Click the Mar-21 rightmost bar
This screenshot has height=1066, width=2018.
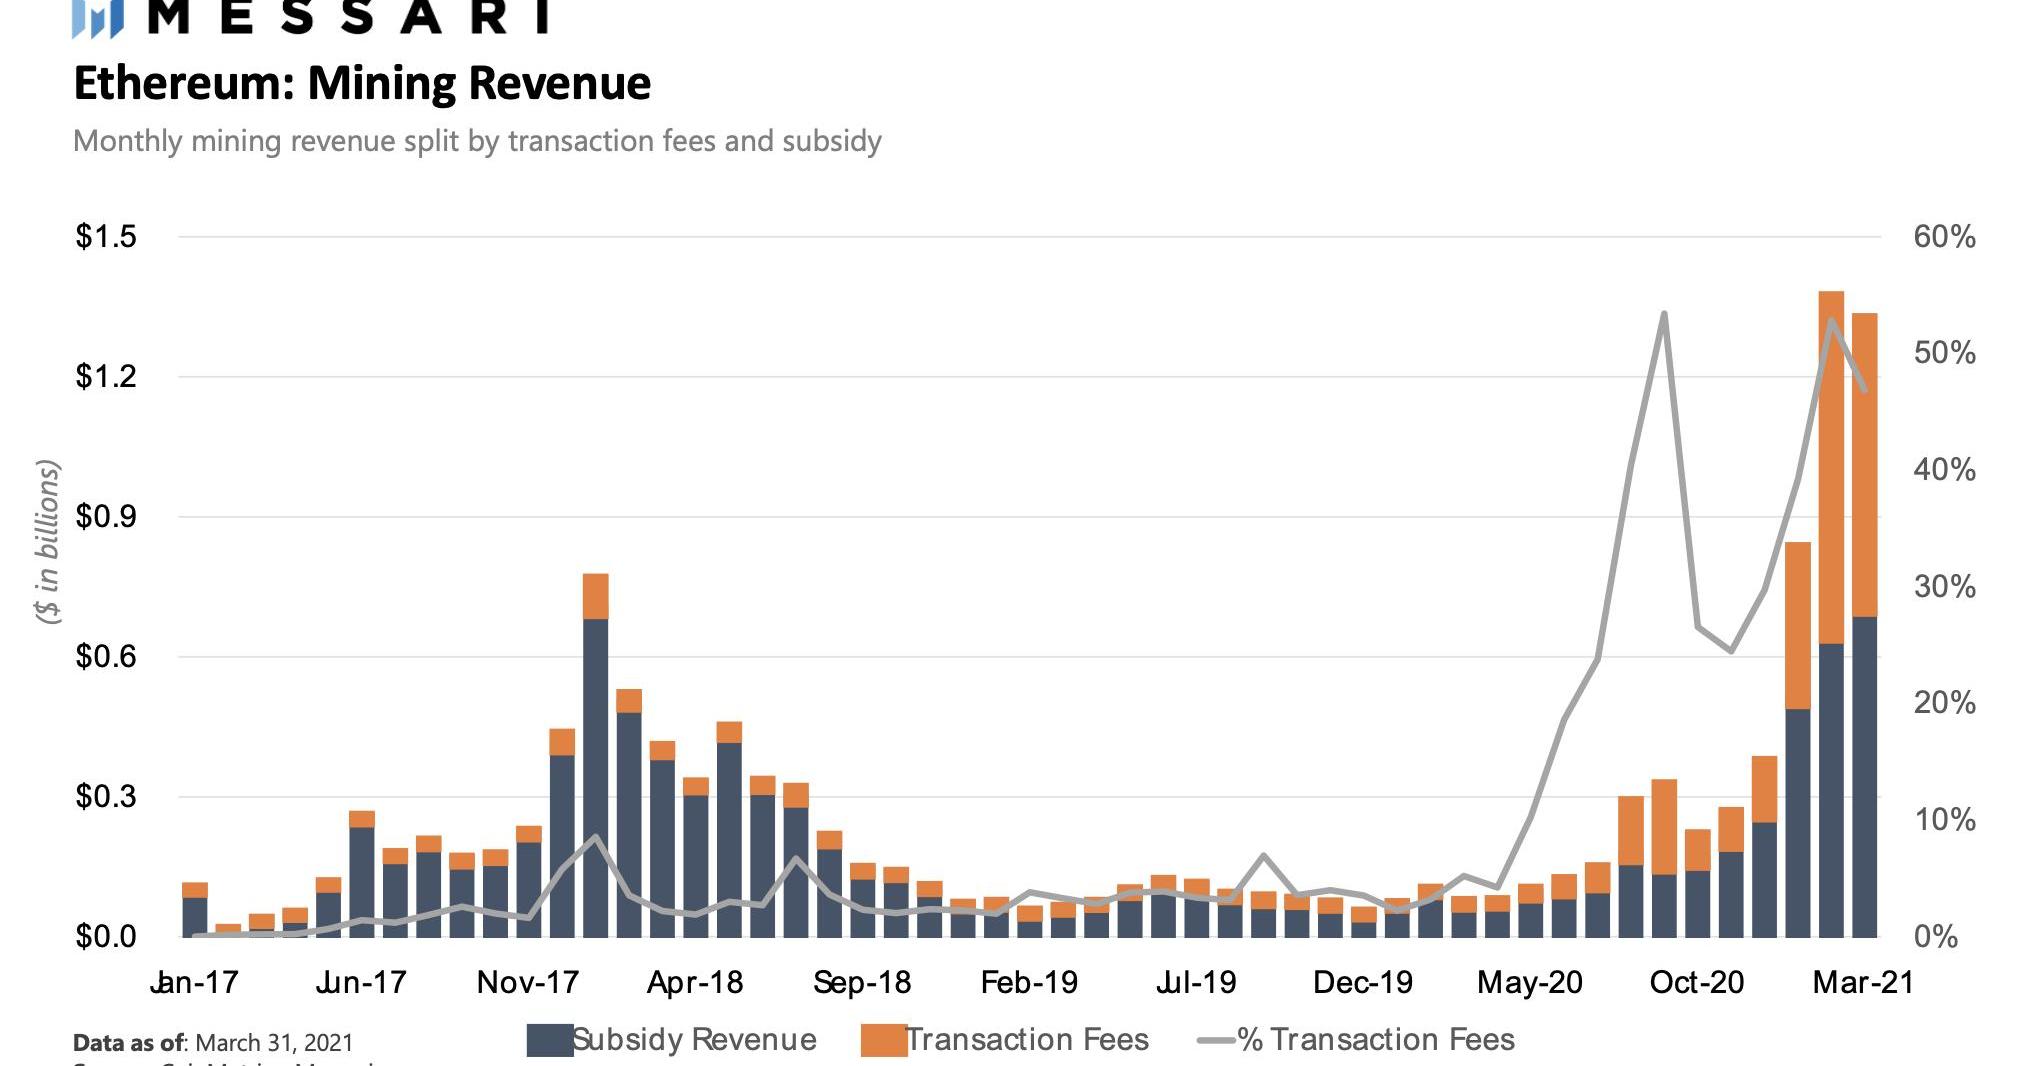point(1865,625)
